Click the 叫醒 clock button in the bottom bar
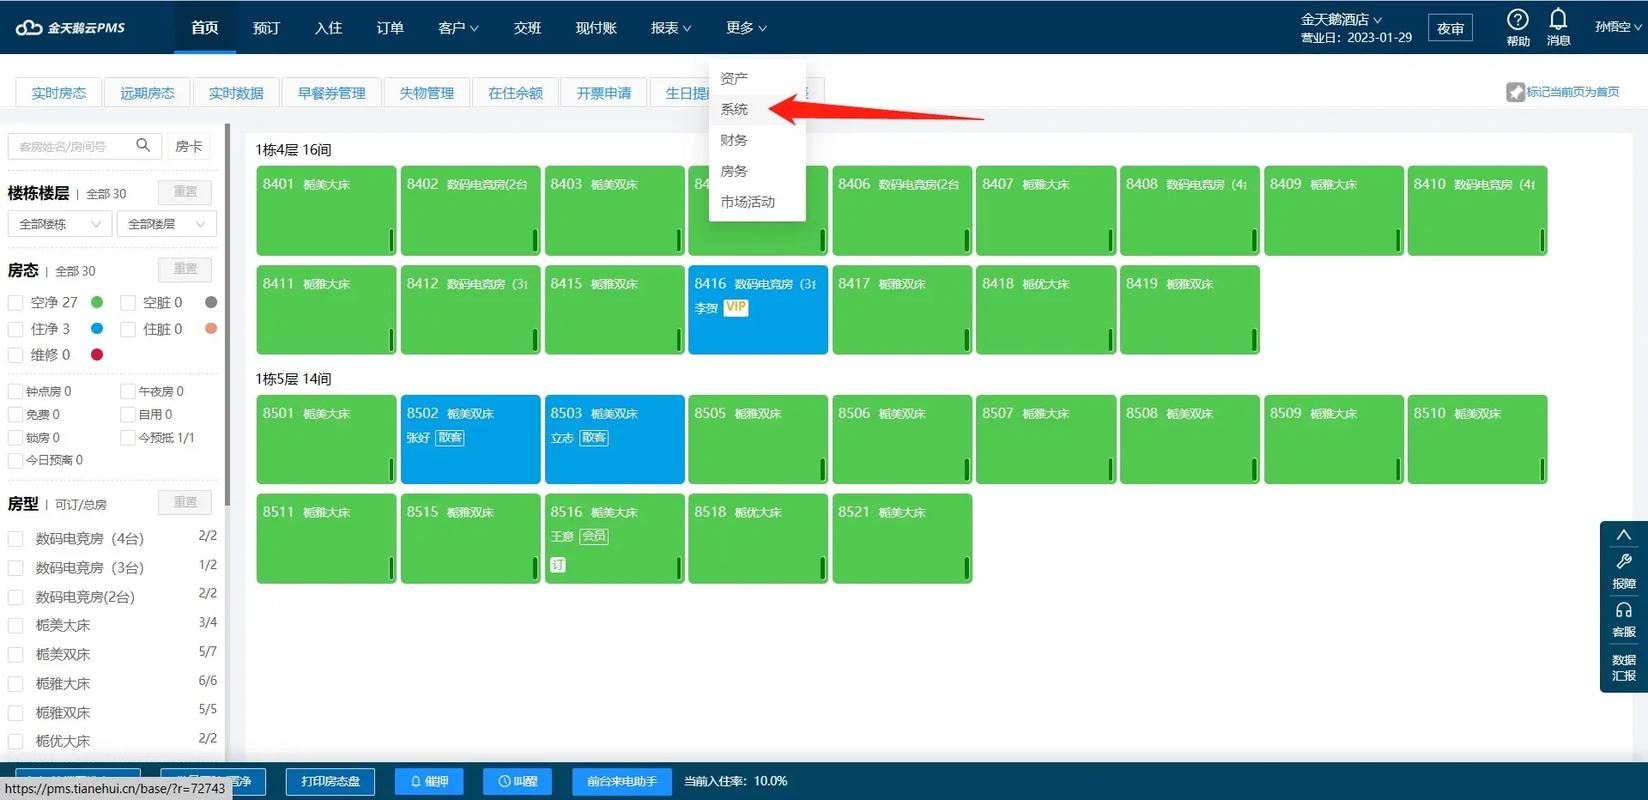The width and height of the screenshot is (1648, 800). (518, 781)
